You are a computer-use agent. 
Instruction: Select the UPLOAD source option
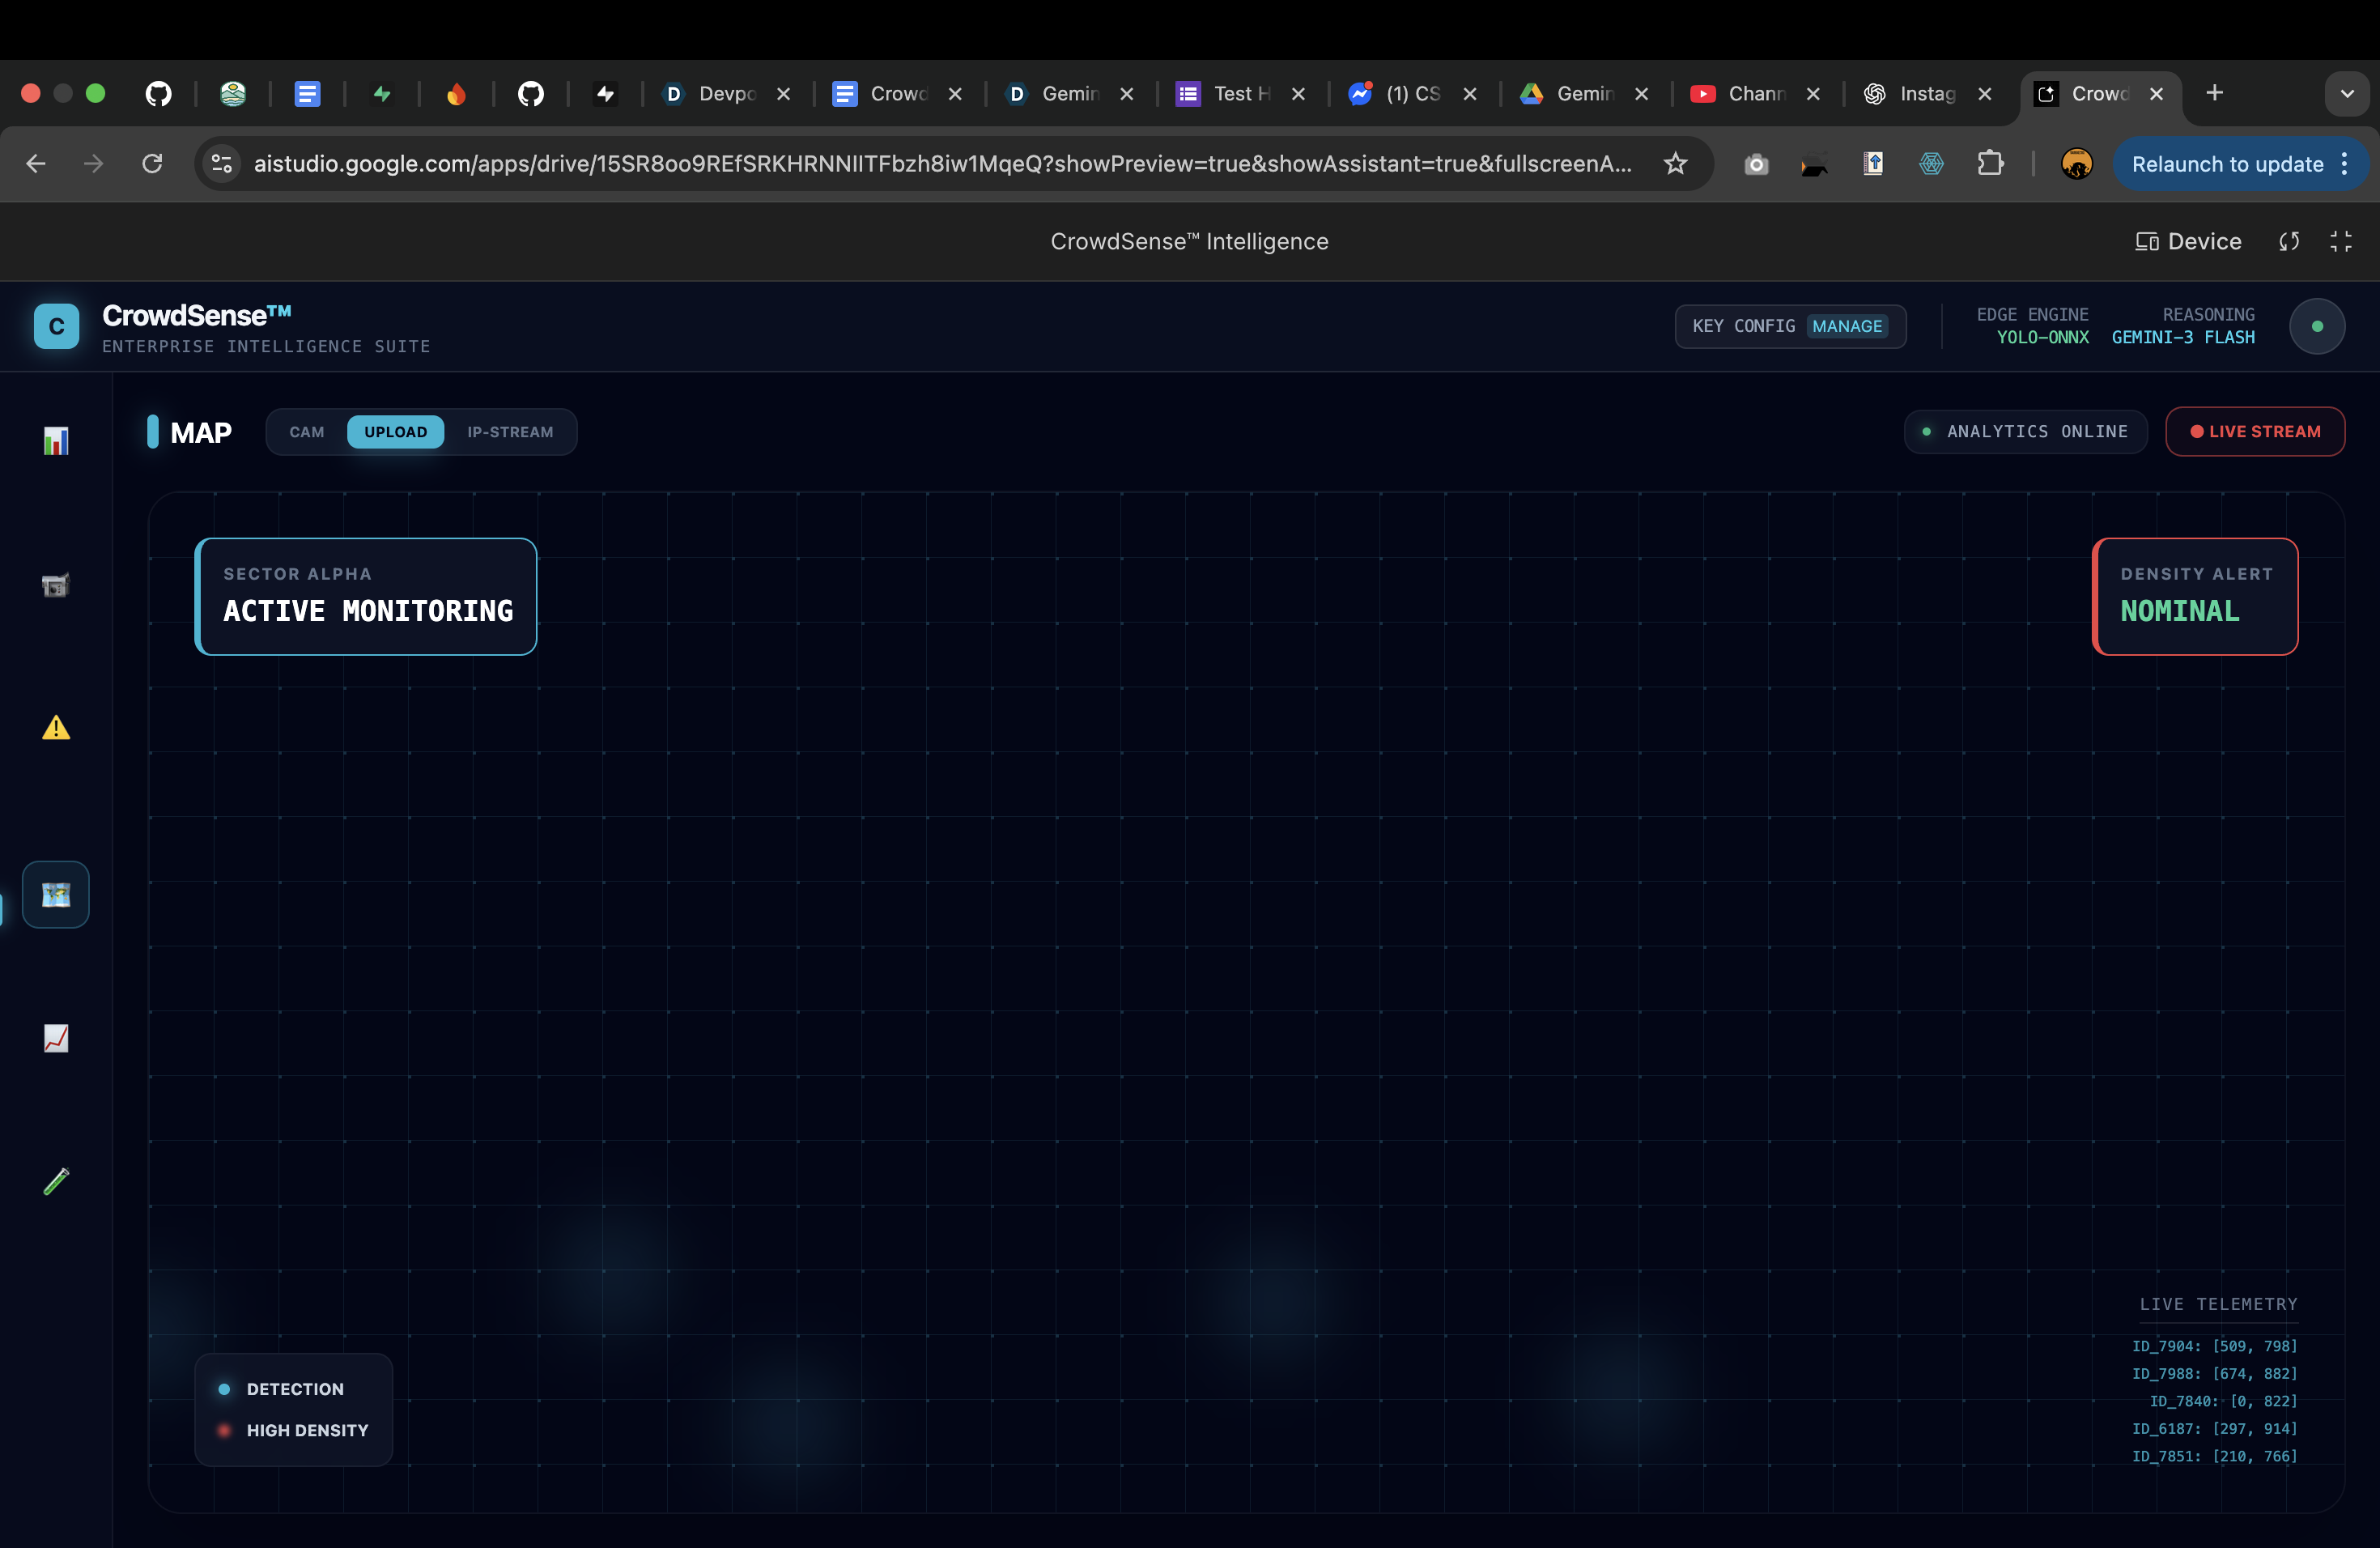pos(395,432)
